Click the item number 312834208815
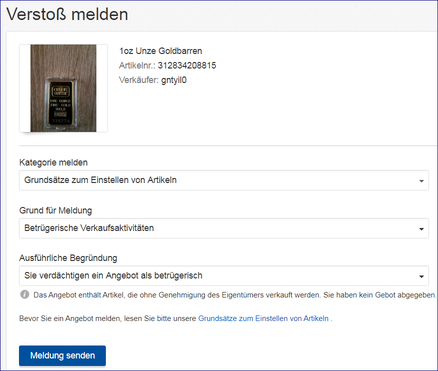Image resolution: width=438 pixels, height=371 pixels. point(187,65)
